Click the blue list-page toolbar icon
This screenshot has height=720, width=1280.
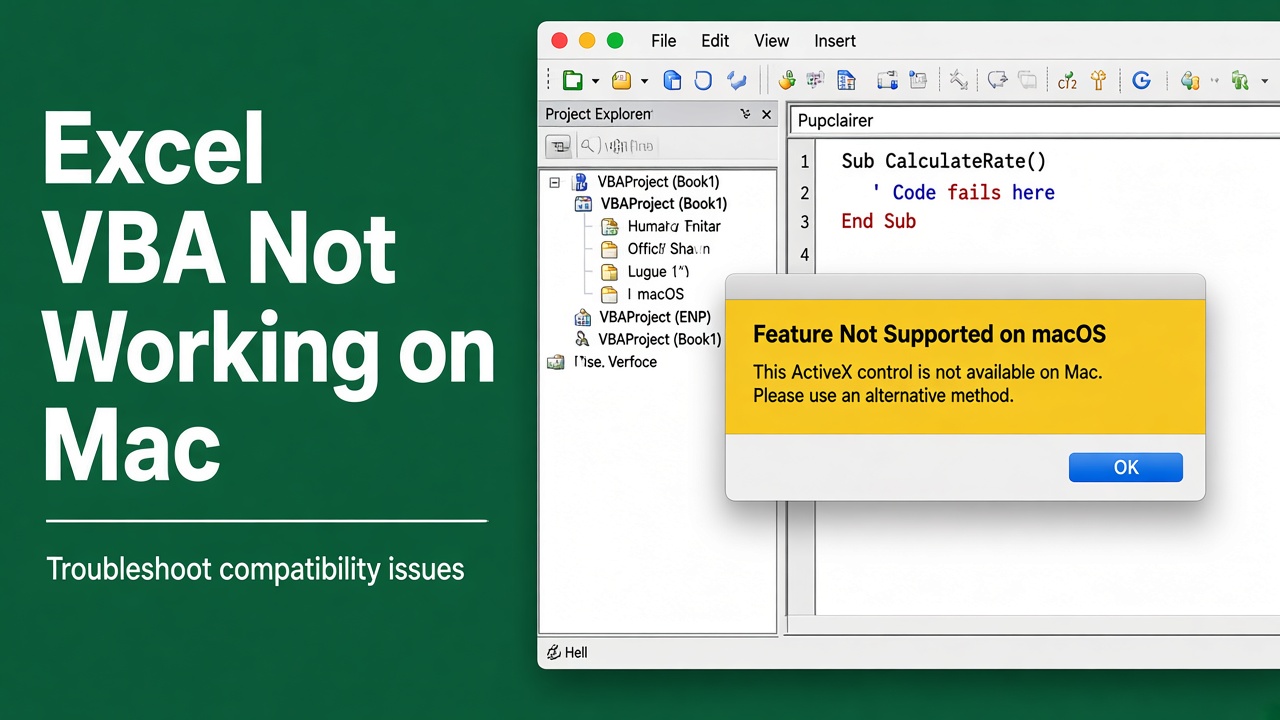[846, 81]
